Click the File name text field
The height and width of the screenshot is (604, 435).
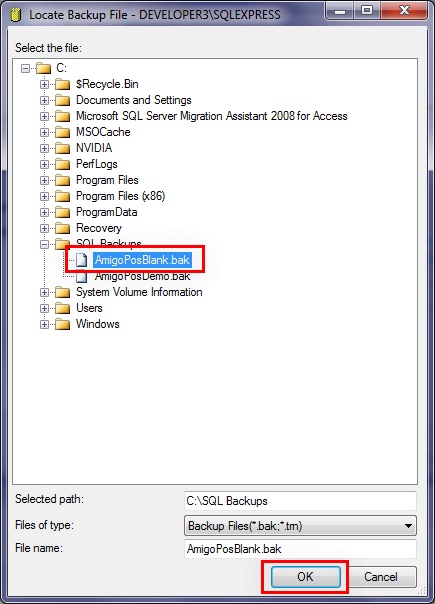[300, 549]
